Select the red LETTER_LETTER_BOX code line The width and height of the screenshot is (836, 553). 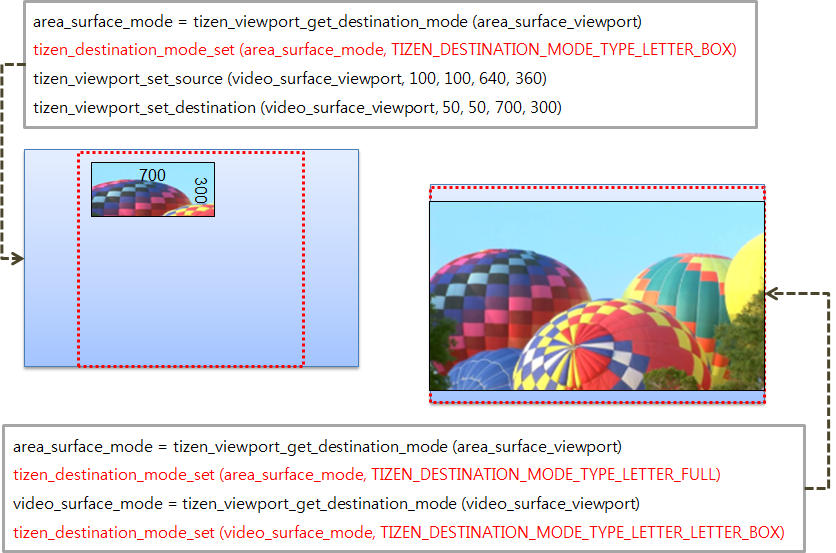[x=399, y=532]
